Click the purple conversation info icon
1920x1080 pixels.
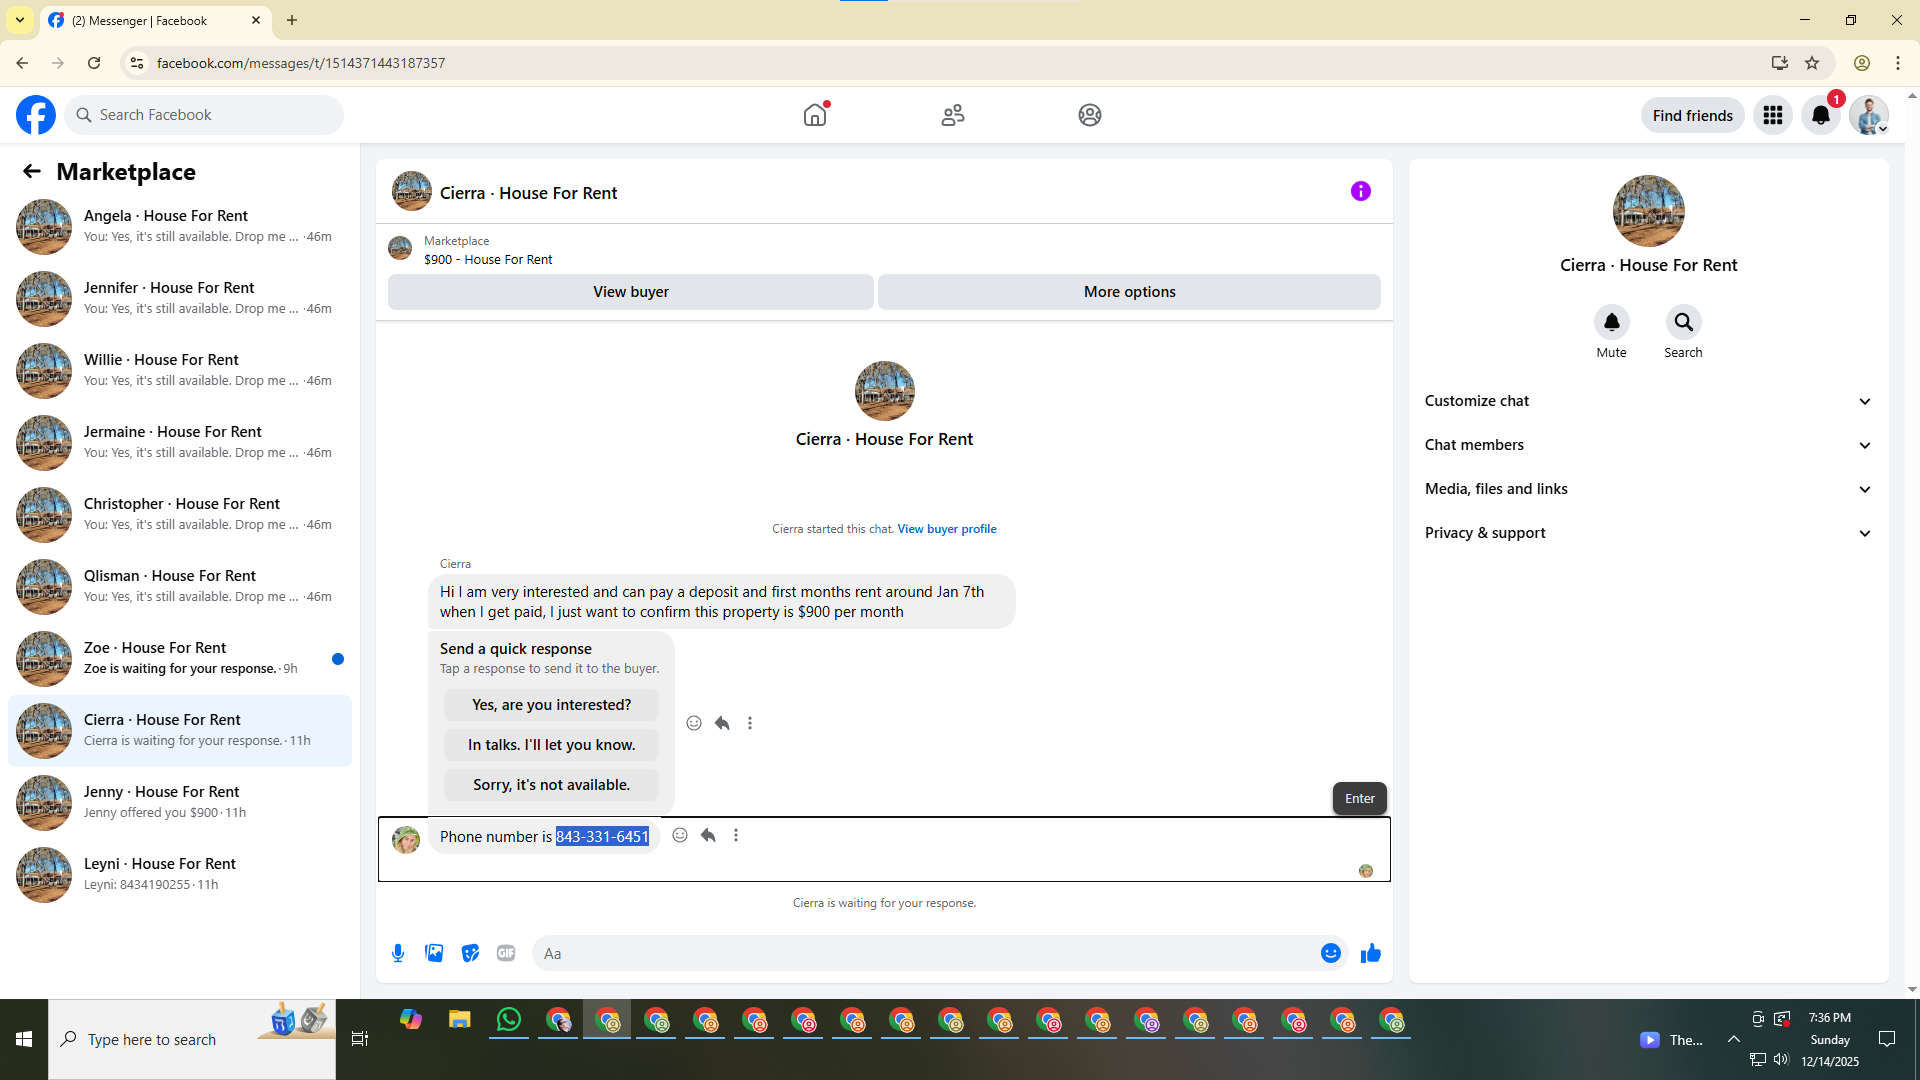[1360, 191]
